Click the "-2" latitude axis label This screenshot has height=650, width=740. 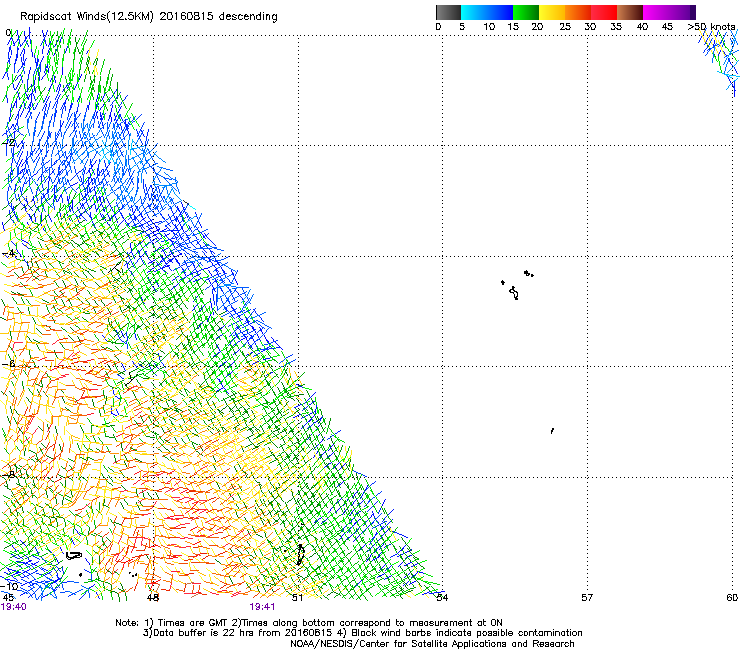pos(8,143)
